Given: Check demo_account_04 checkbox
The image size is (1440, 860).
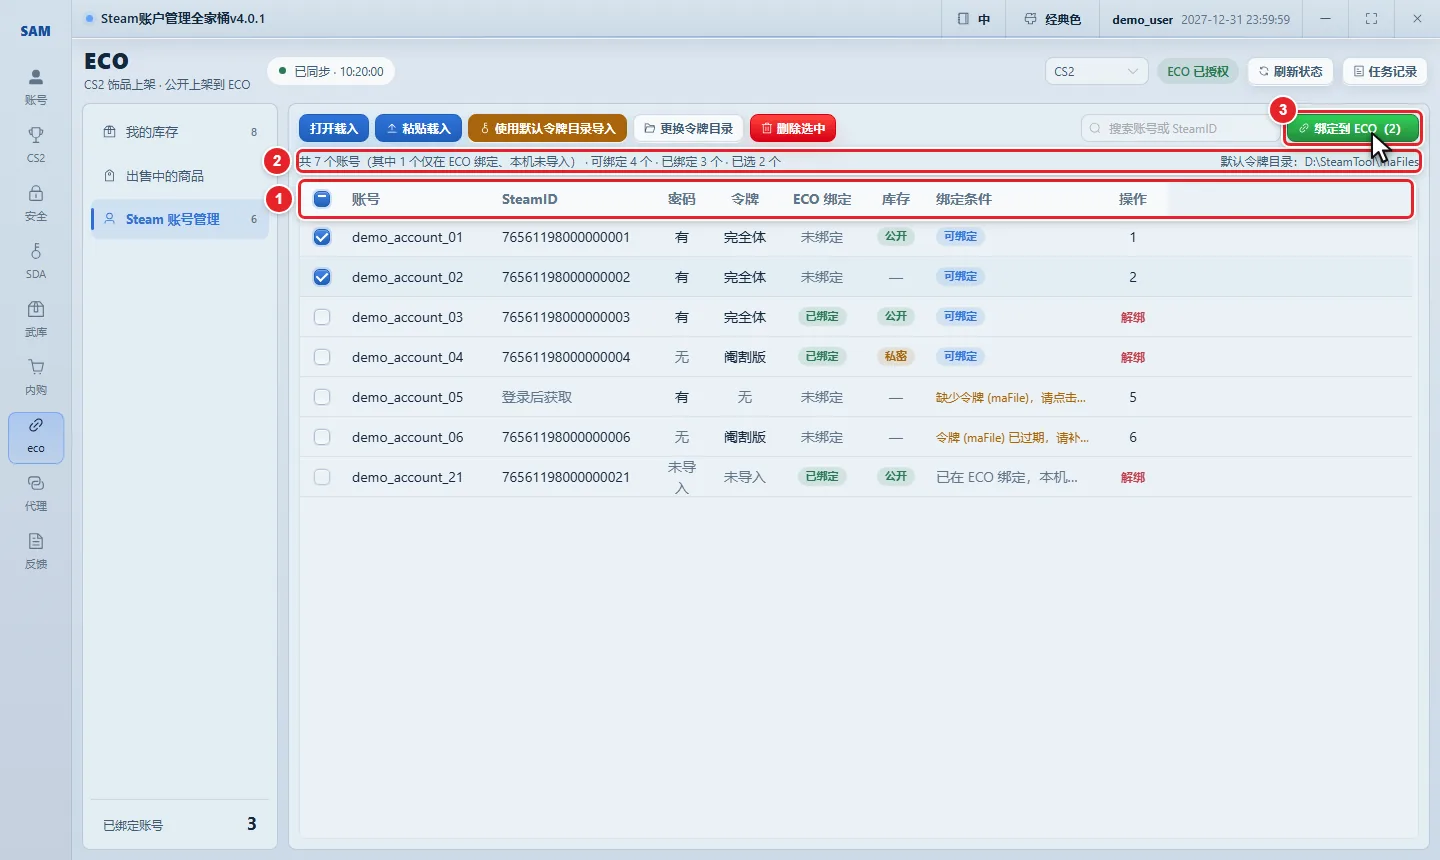Looking at the screenshot, I should (x=322, y=357).
